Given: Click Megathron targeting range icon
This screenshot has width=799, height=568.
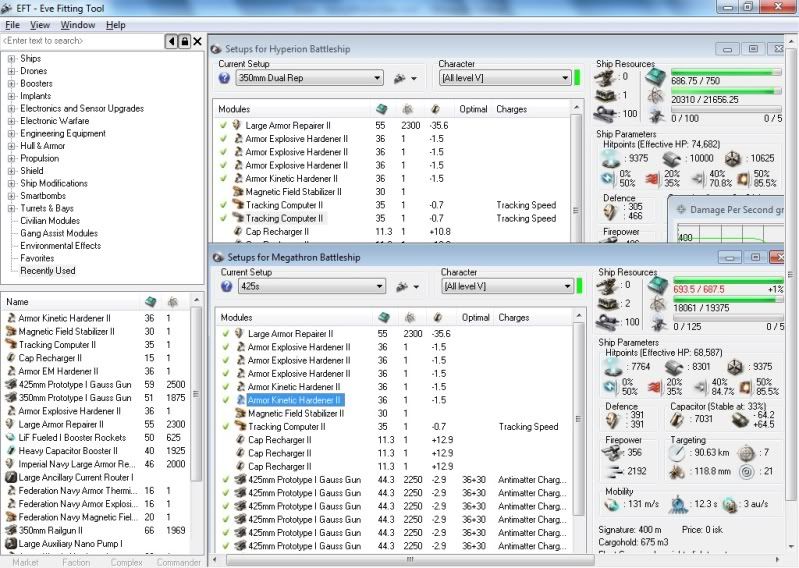Looking at the screenshot, I should pos(677,453).
